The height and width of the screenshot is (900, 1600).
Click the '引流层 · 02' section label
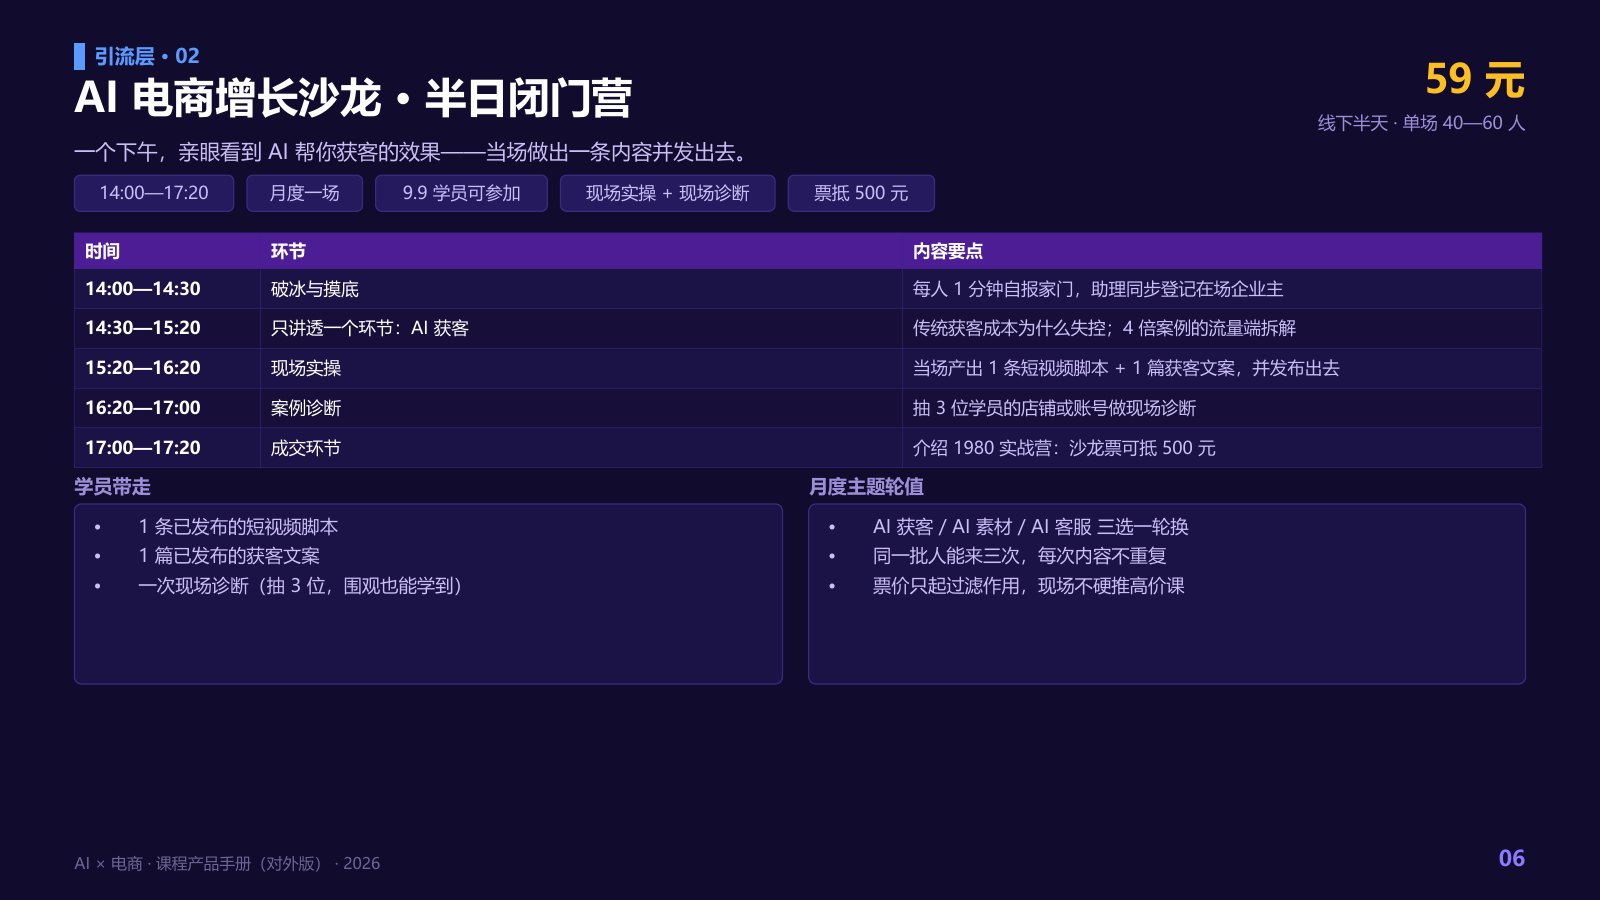click(x=147, y=56)
